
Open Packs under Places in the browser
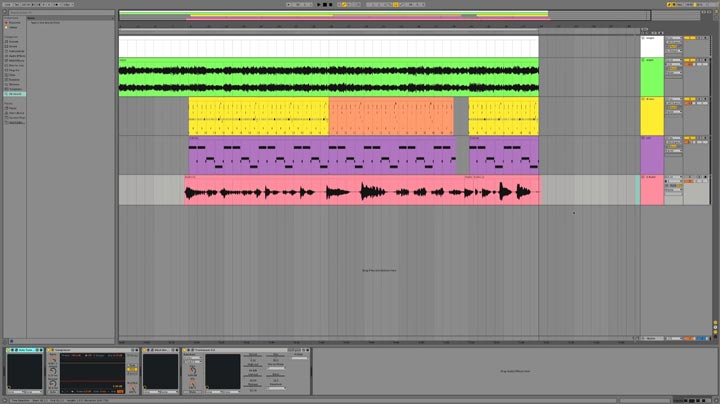13,108
